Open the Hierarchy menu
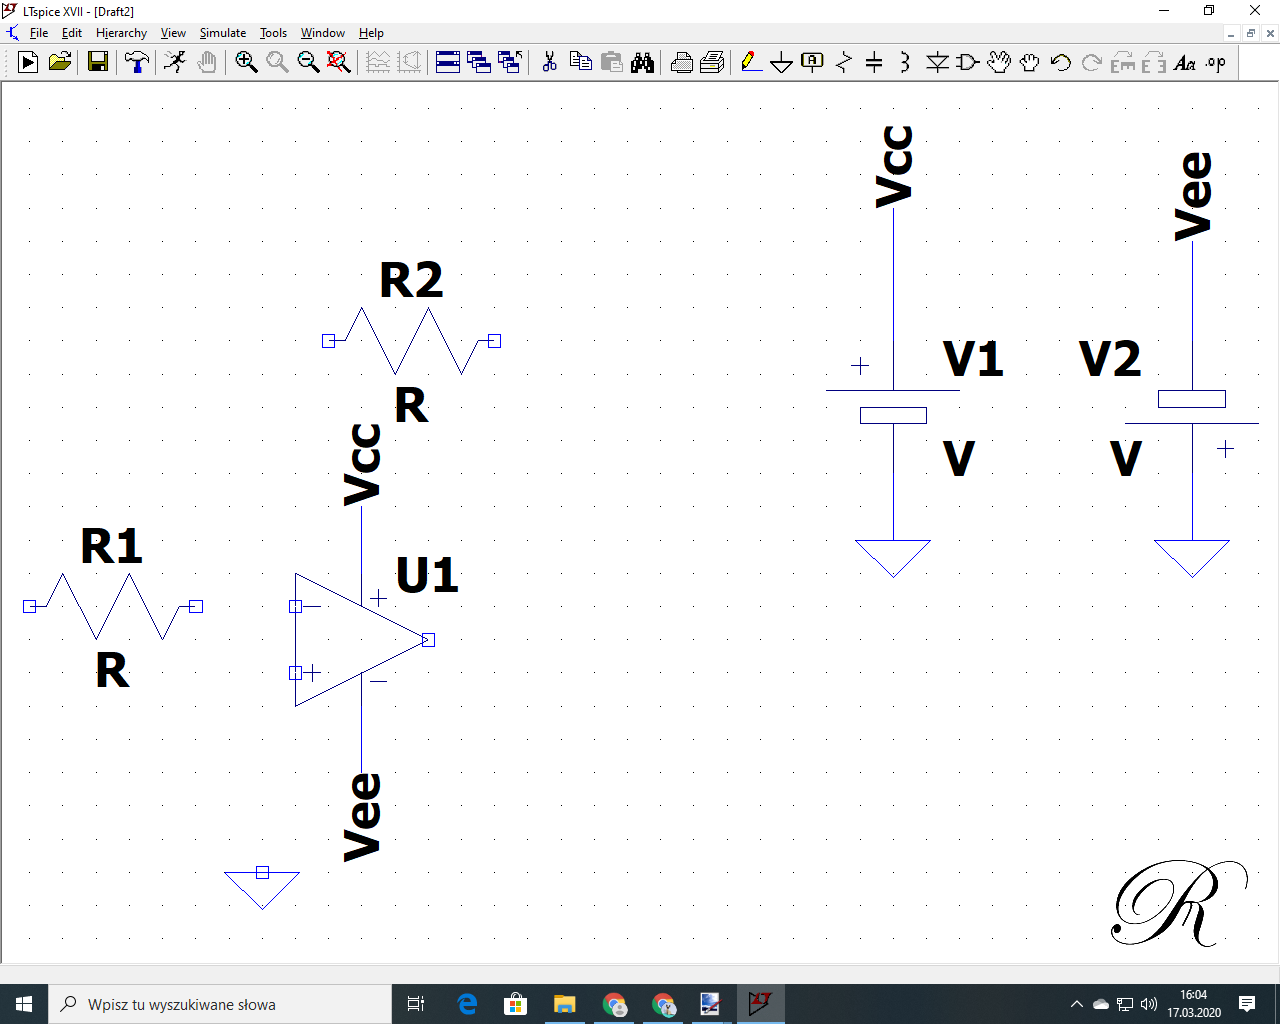The width and height of the screenshot is (1280, 1024). 121,33
